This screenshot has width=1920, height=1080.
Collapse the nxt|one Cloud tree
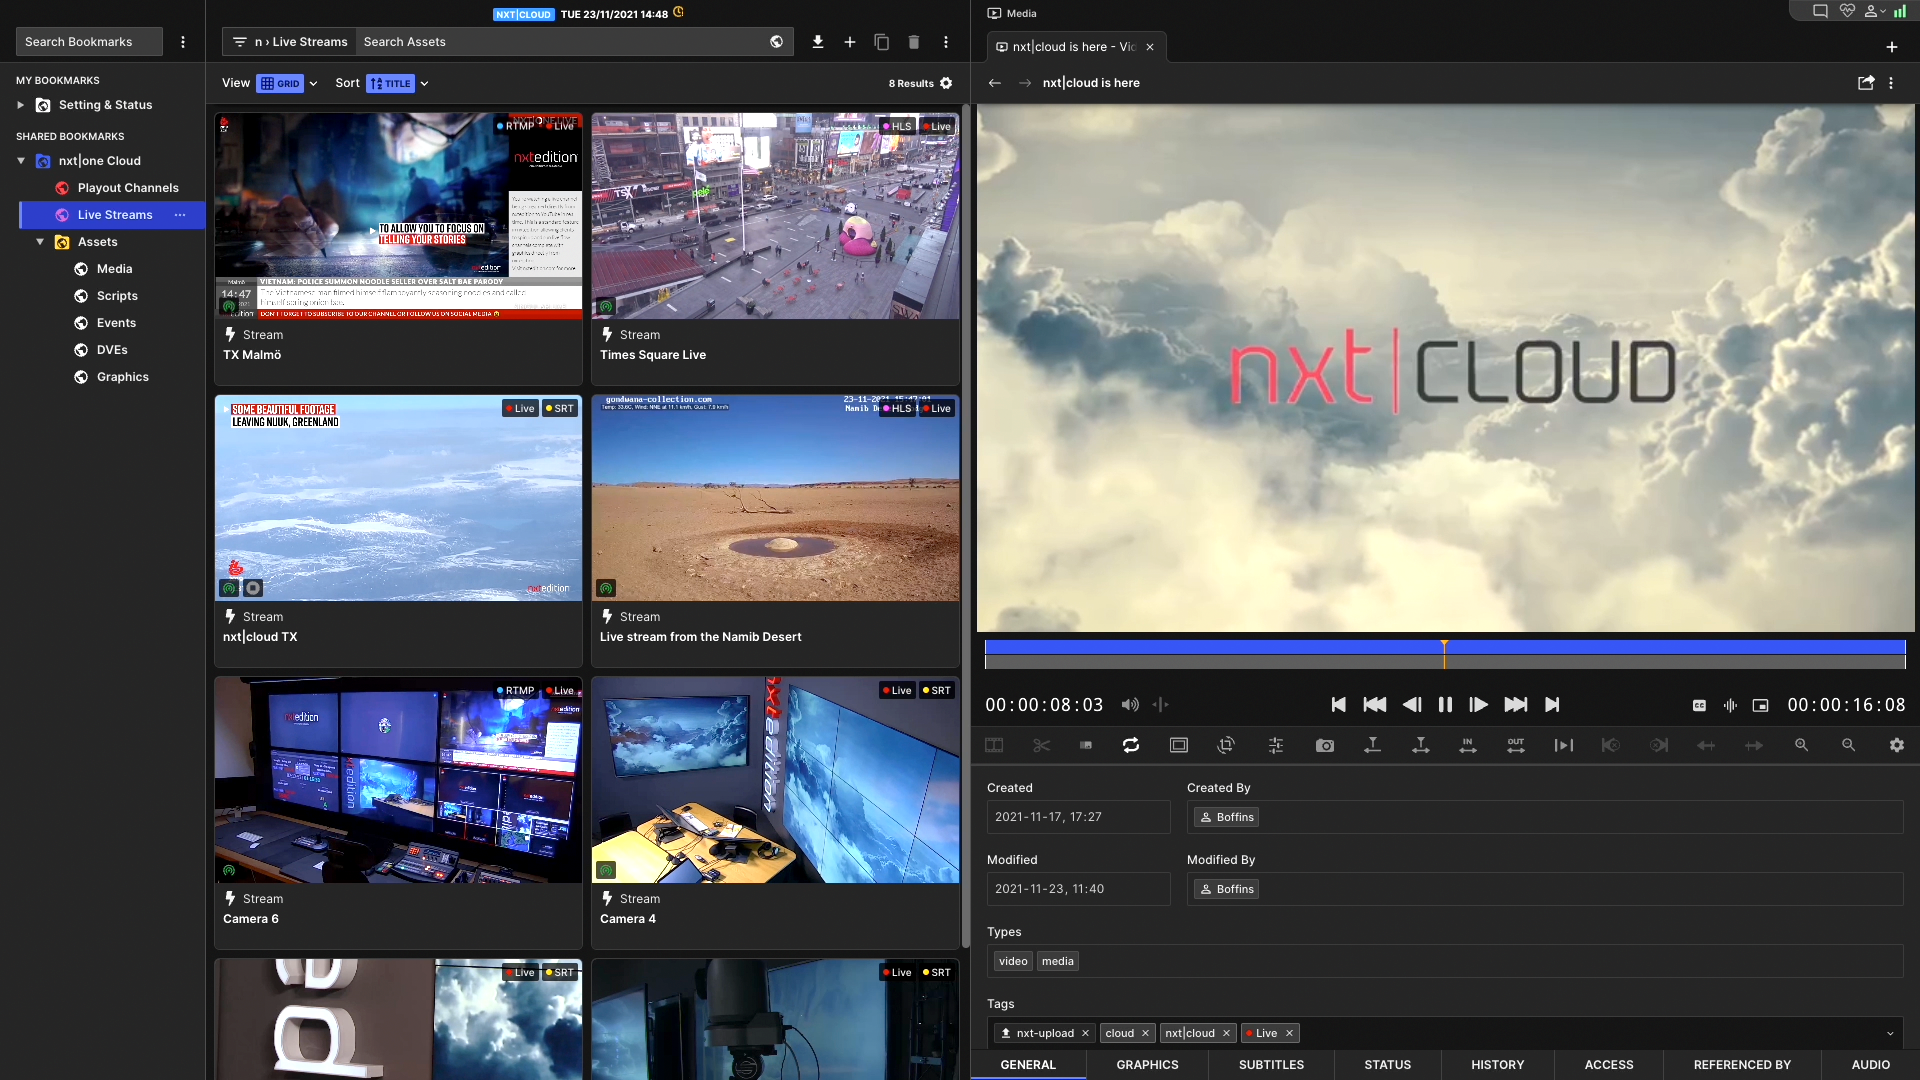[21, 161]
